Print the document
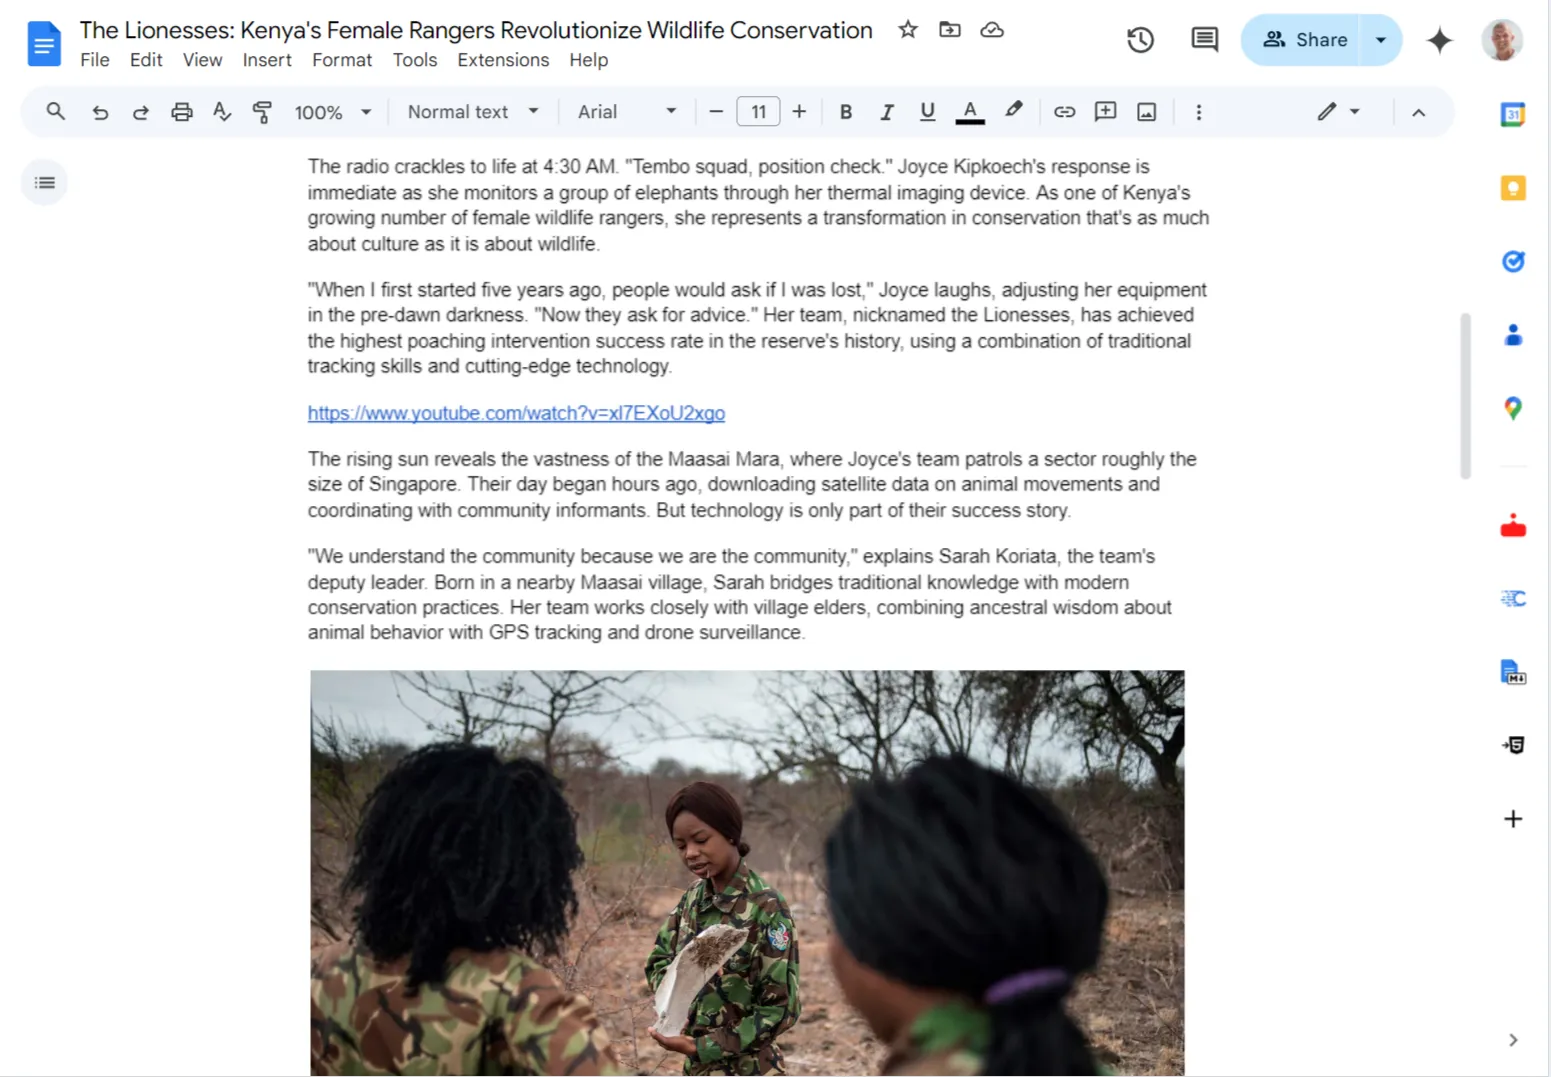Viewport: 1551px width, 1077px height. [x=181, y=112]
